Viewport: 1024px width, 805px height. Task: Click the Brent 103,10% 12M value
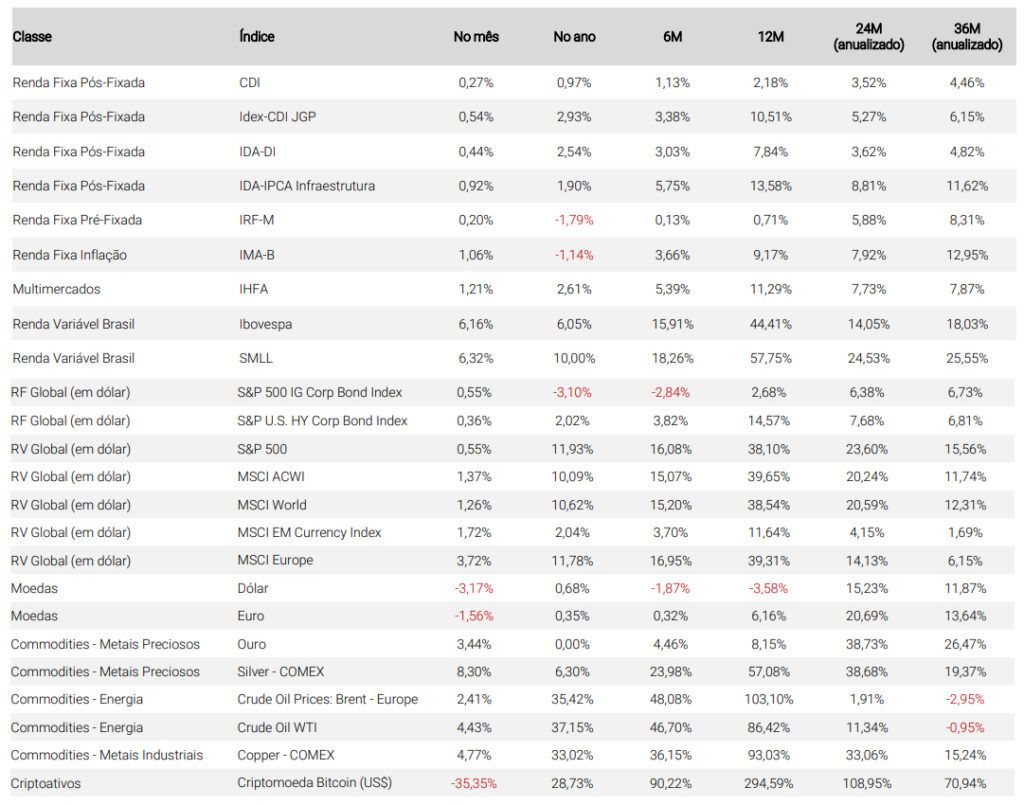click(x=769, y=699)
